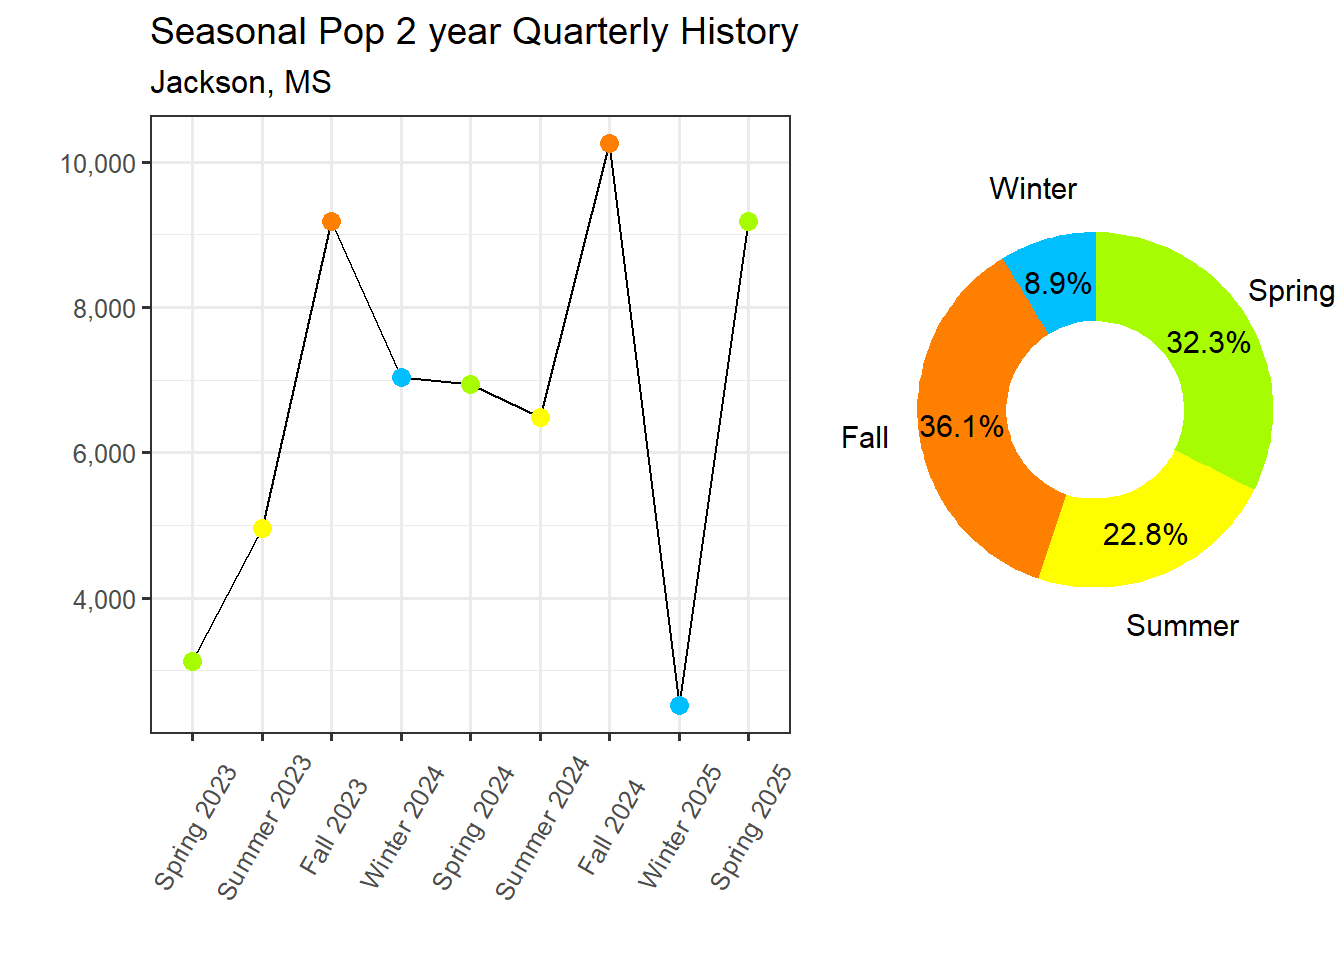Click the "Winter" label above the donut
The width and height of the screenshot is (1344, 960).
click(1033, 189)
